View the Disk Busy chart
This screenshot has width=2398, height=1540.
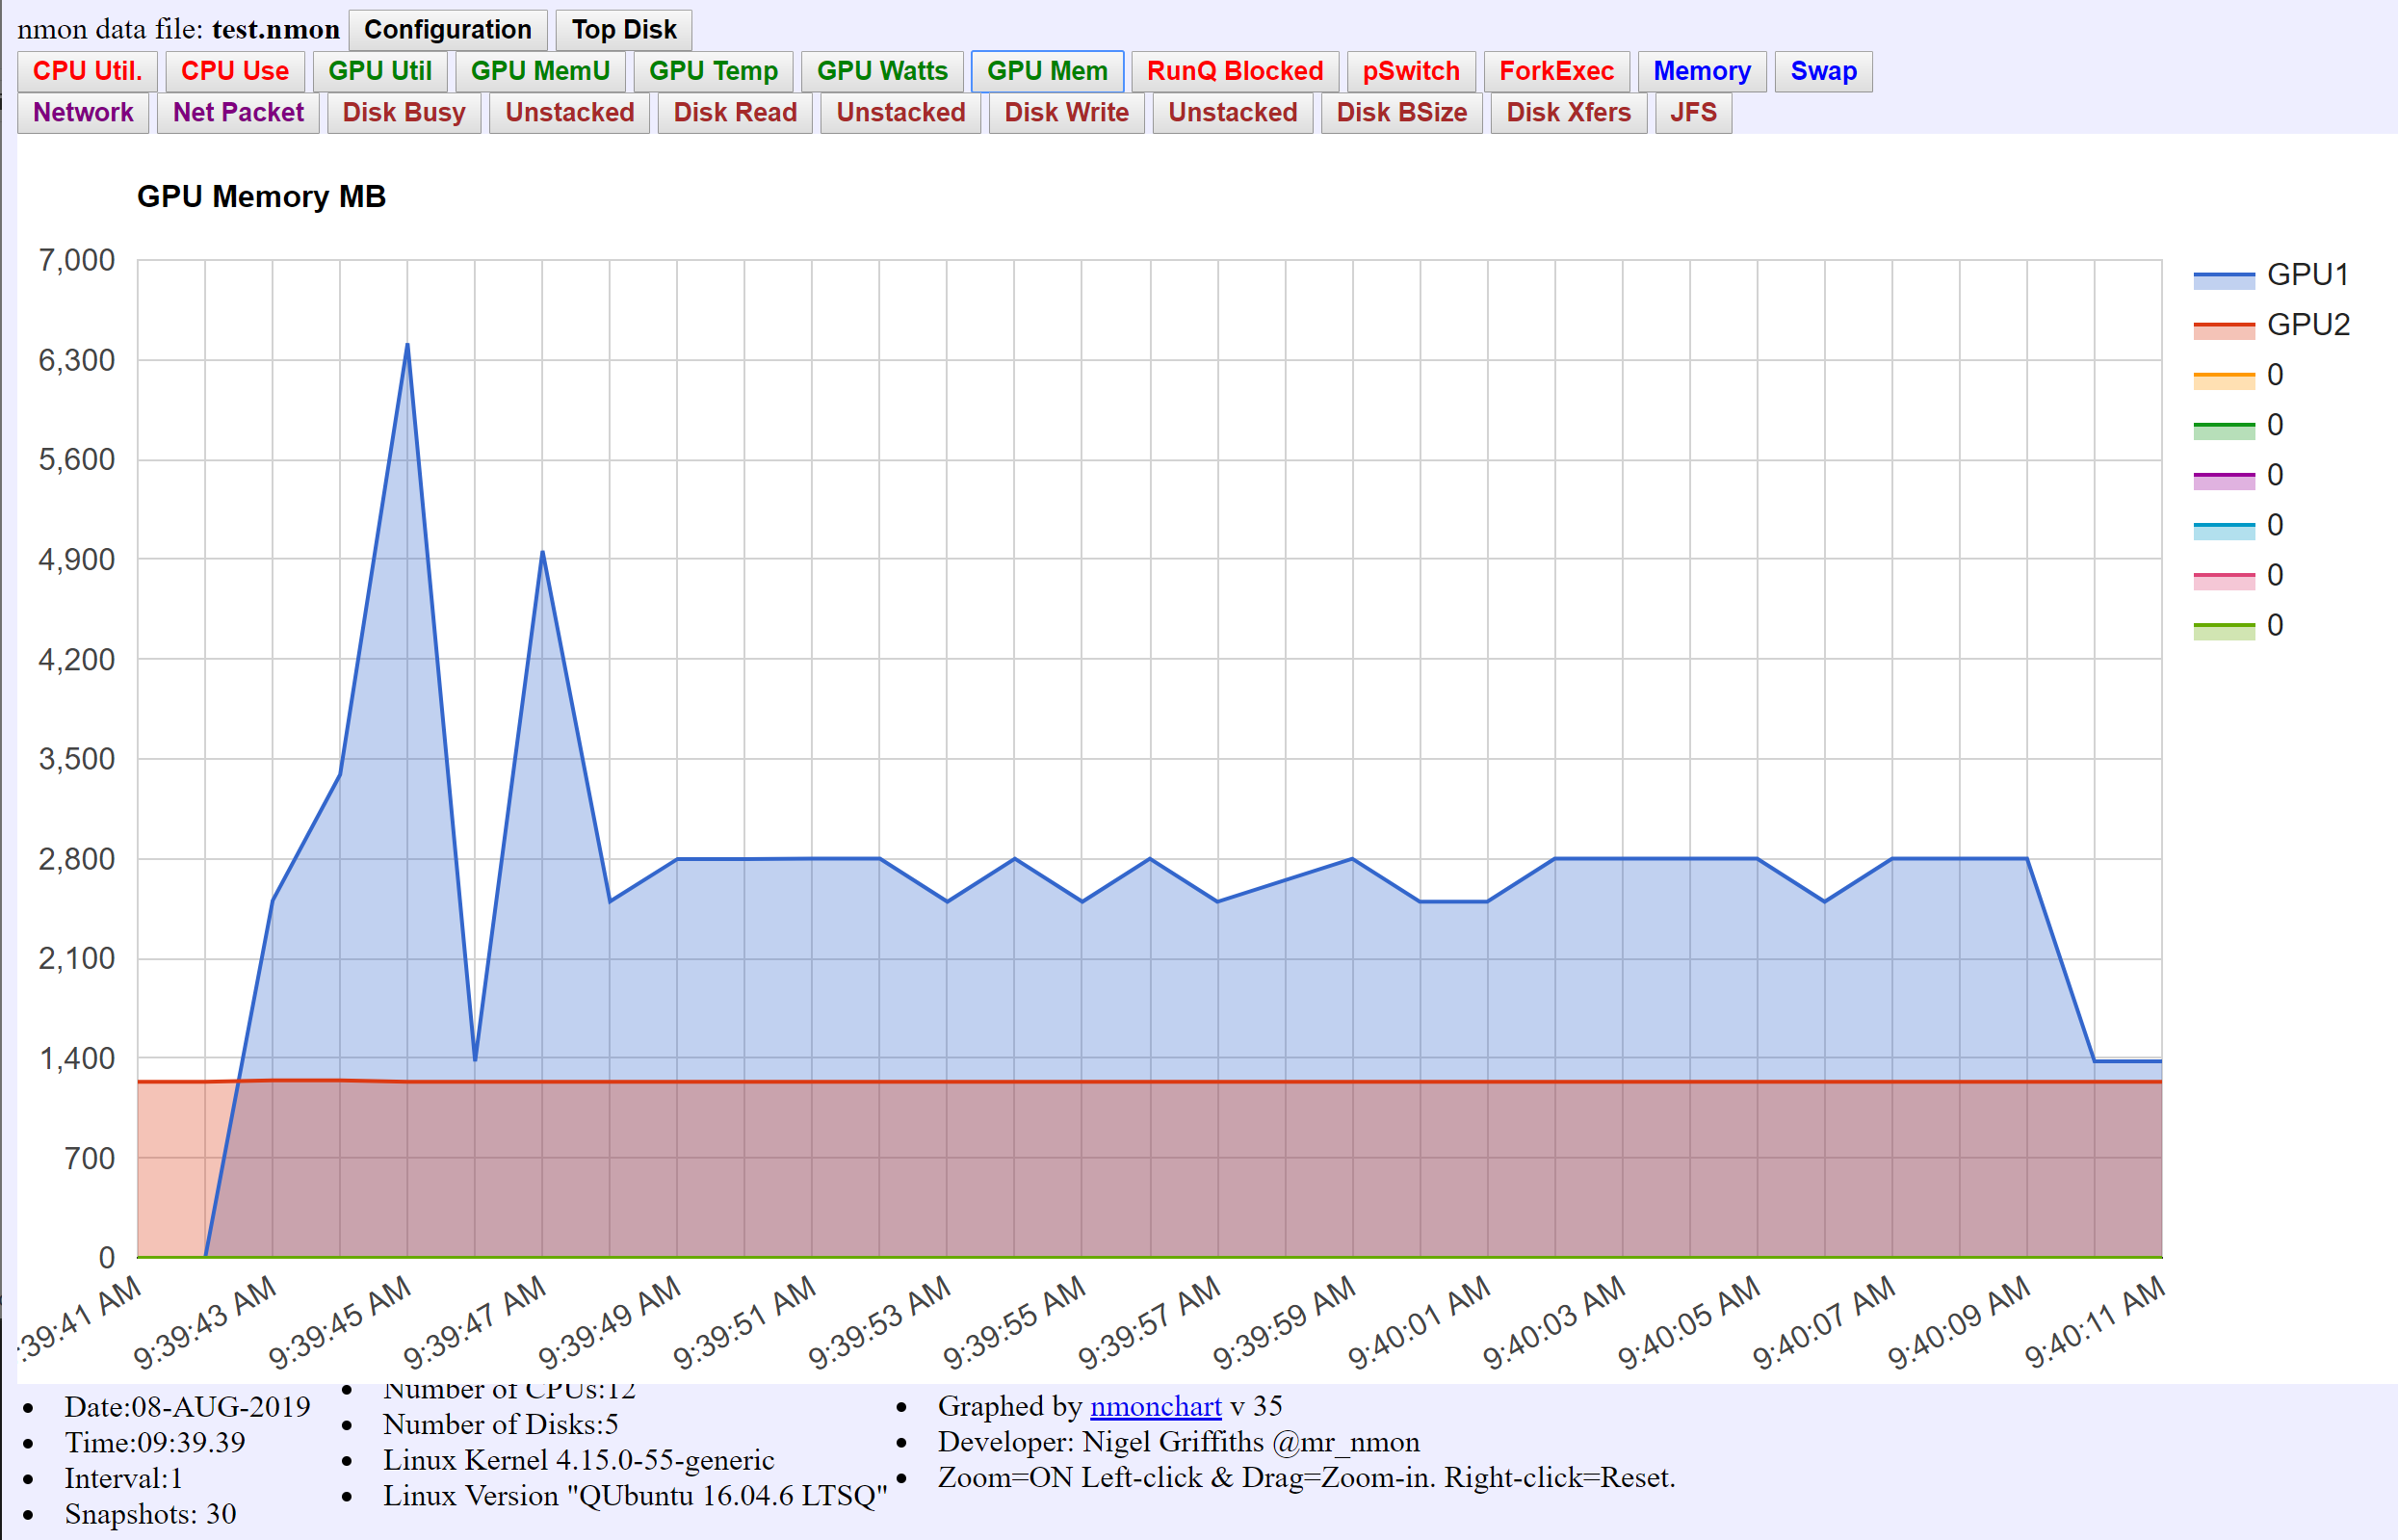404,112
